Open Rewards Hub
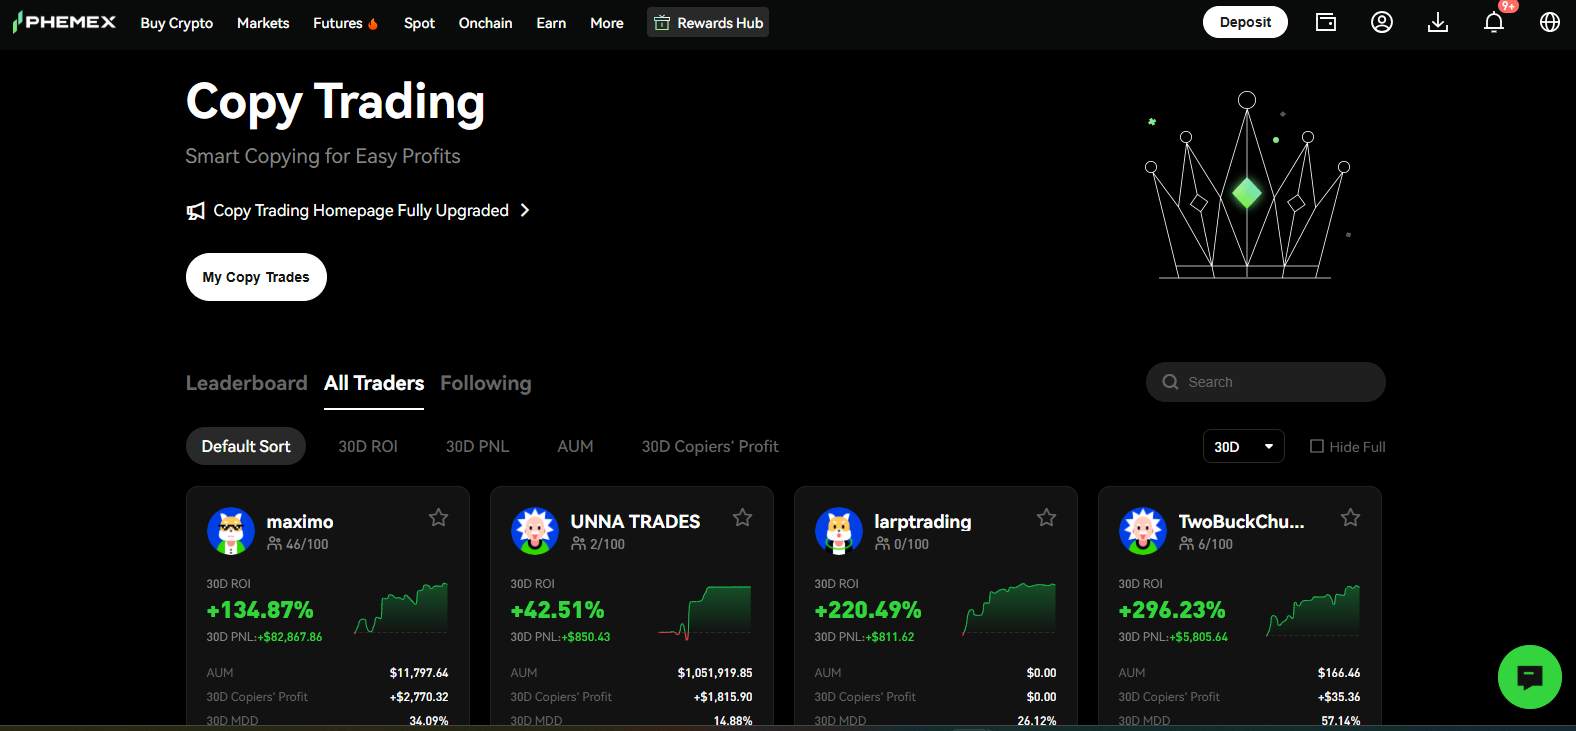The image size is (1576, 731). [708, 23]
